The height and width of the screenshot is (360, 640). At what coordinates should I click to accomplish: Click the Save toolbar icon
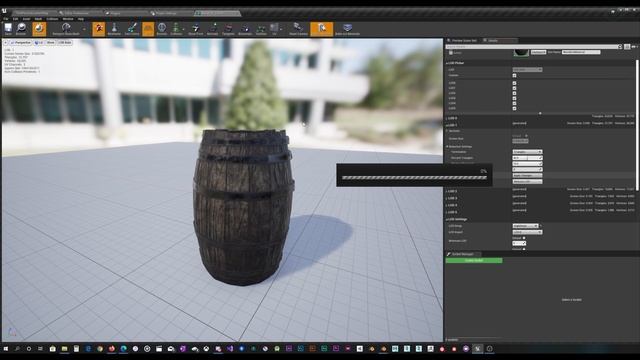(8, 29)
